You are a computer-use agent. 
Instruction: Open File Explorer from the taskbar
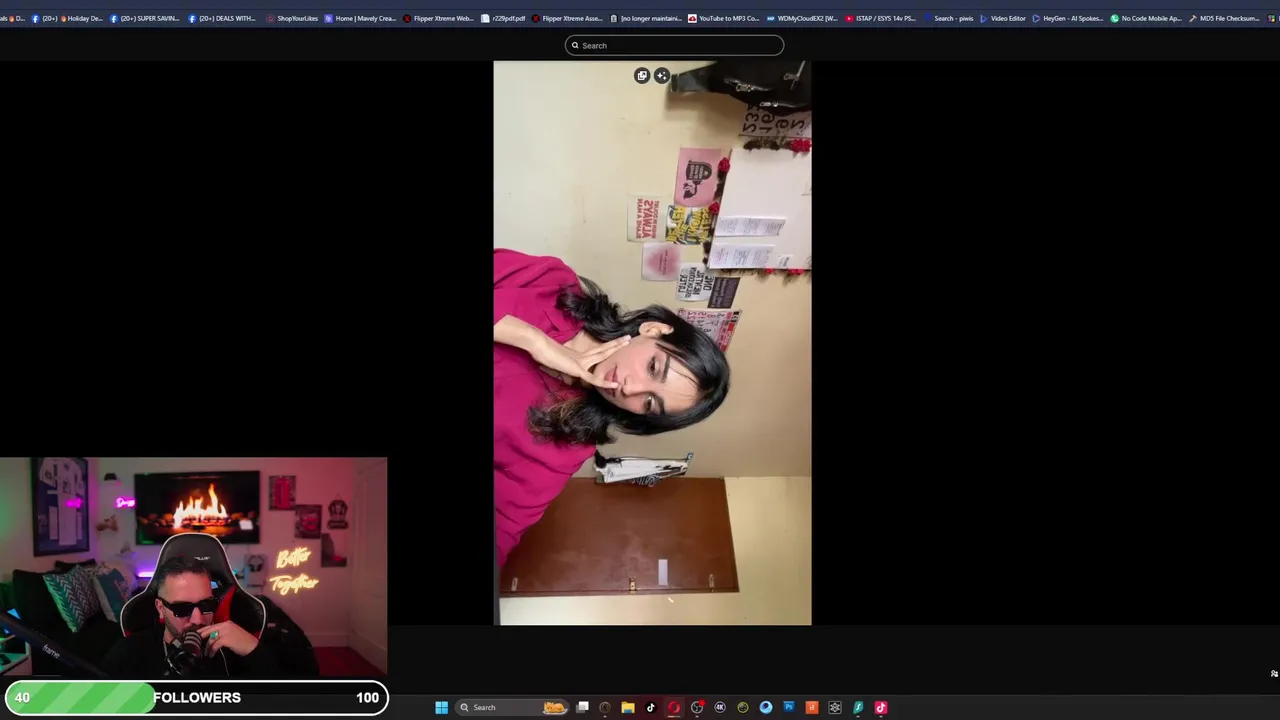coord(628,707)
